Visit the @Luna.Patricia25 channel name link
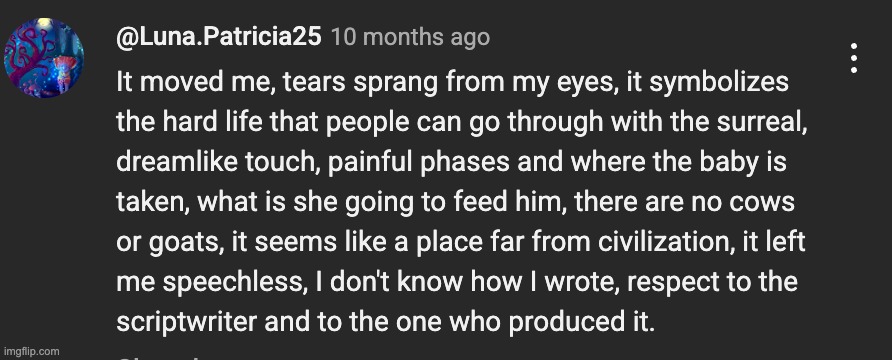The width and height of the screenshot is (892, 360). coord(218,38)
